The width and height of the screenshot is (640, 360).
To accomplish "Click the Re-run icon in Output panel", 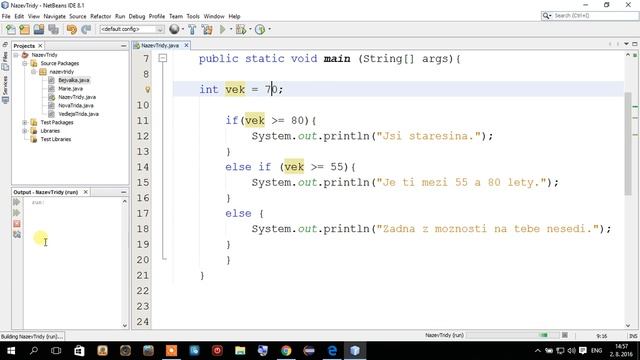I will point(17,202).
